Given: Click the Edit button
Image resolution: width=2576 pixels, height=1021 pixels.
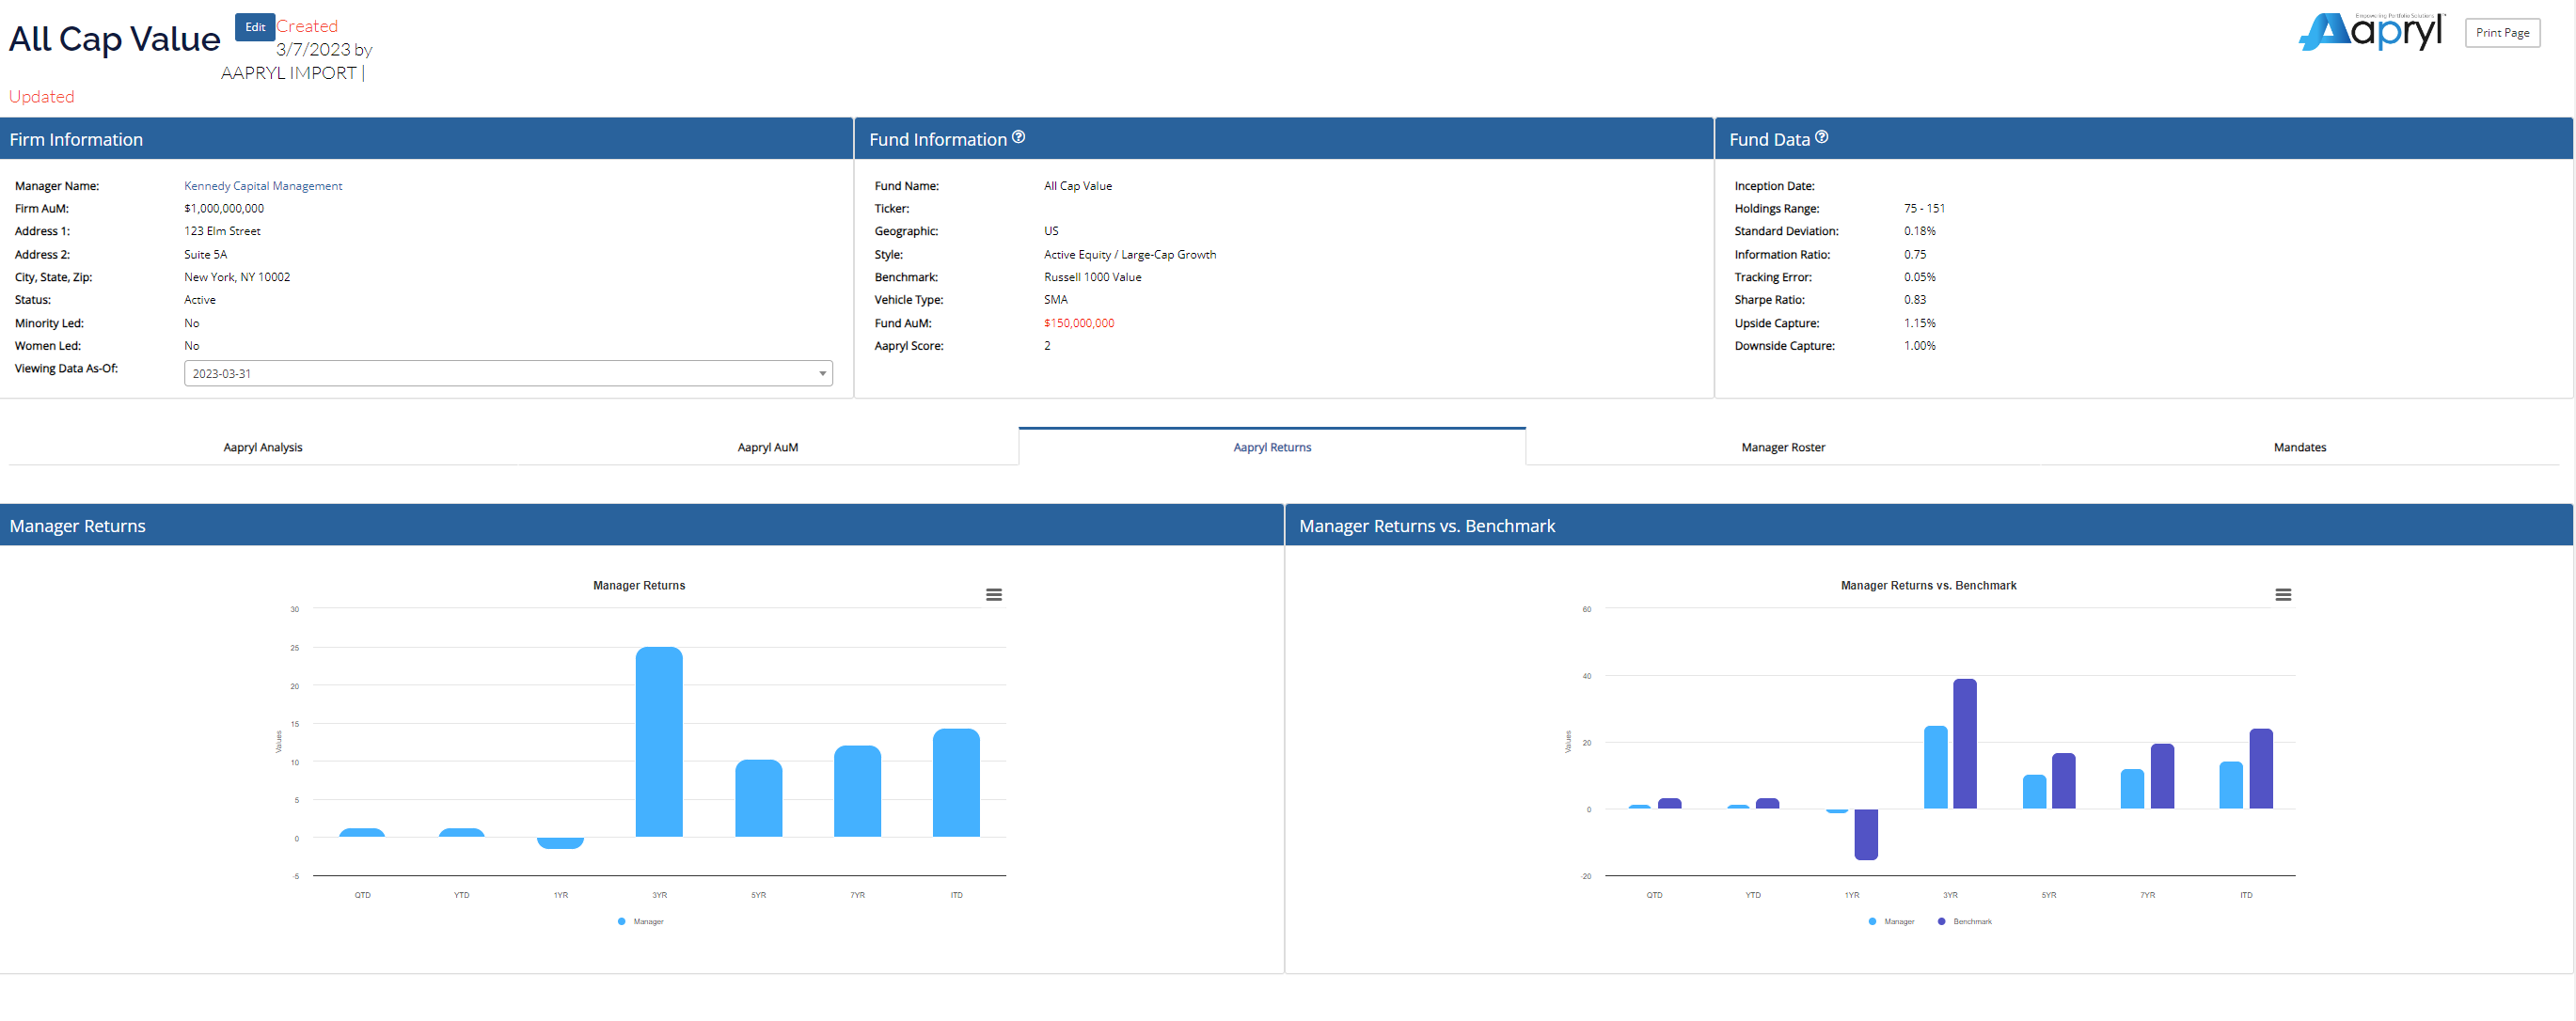Looking at the screenshot, I should click(x=255, y=27).
